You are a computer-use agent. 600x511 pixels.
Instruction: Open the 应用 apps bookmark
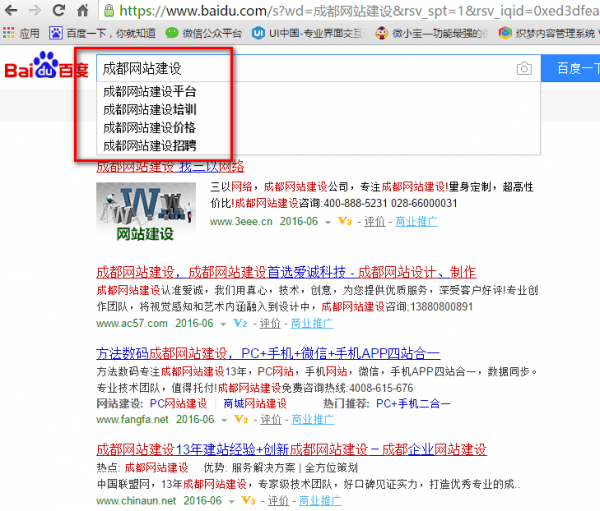[x=21, y=33]
